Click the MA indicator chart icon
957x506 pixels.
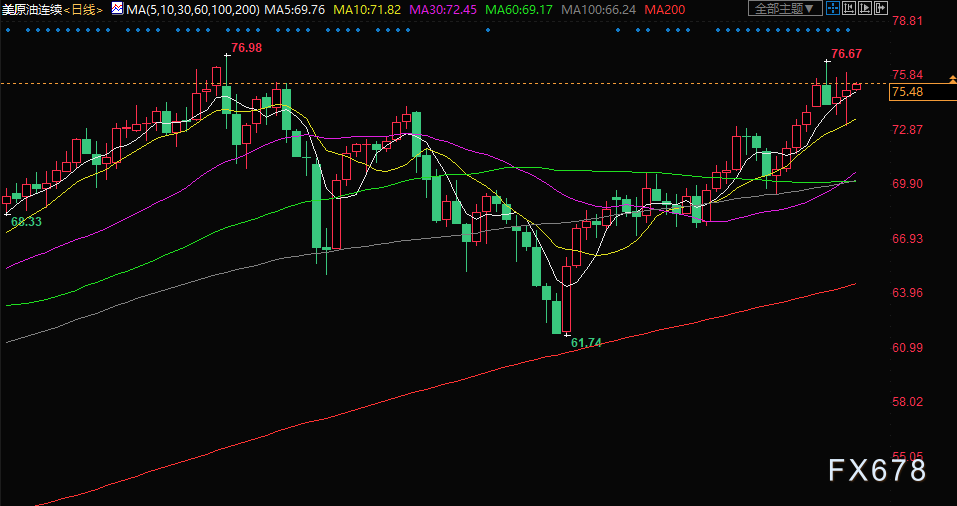pyautogui.click(x=117, y=9)
